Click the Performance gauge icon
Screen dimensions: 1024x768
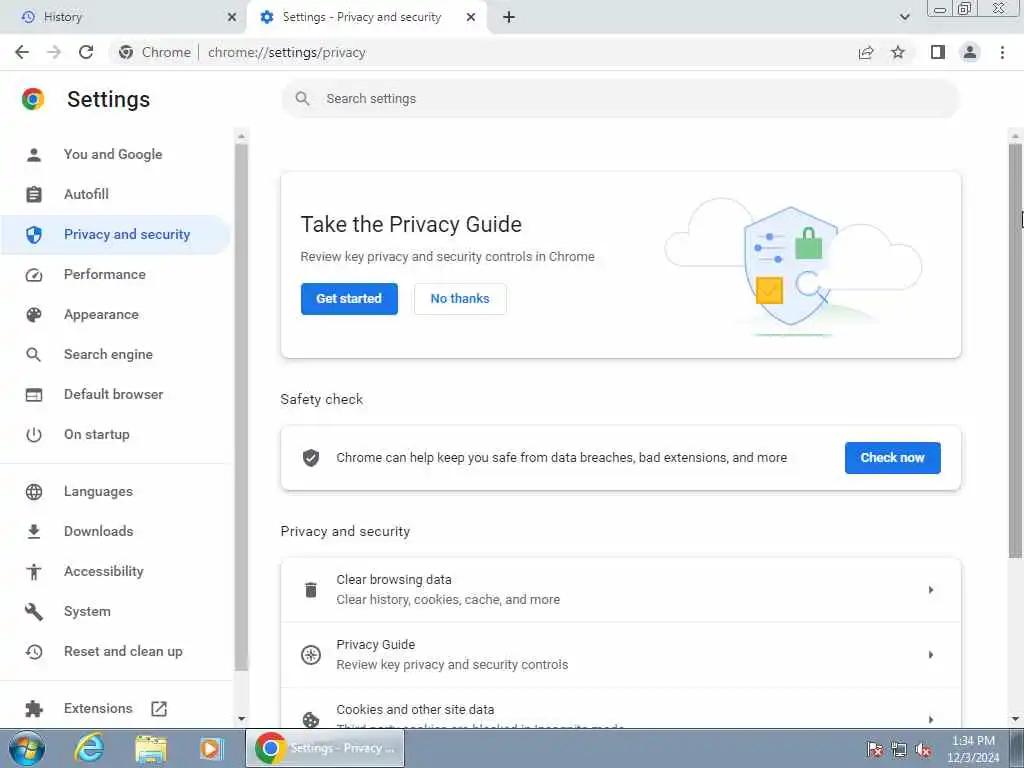tap(34, 275)
